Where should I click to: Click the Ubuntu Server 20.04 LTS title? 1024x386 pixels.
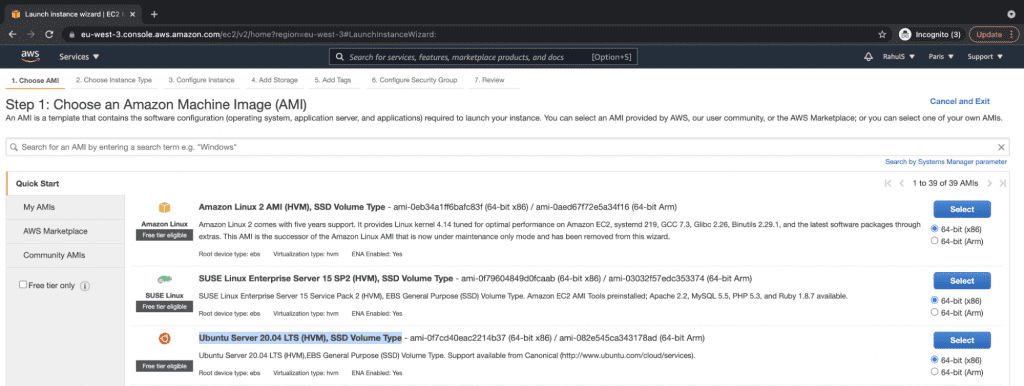pos(300,338)
